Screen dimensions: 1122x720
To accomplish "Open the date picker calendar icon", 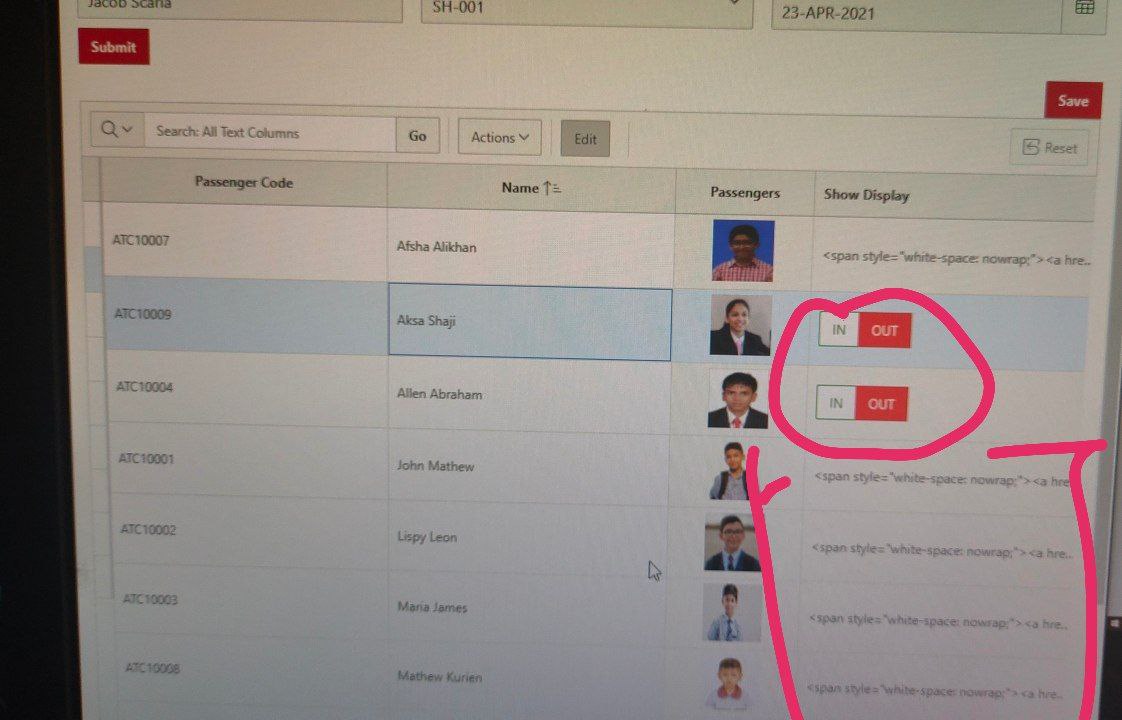I will point(1085,9).
